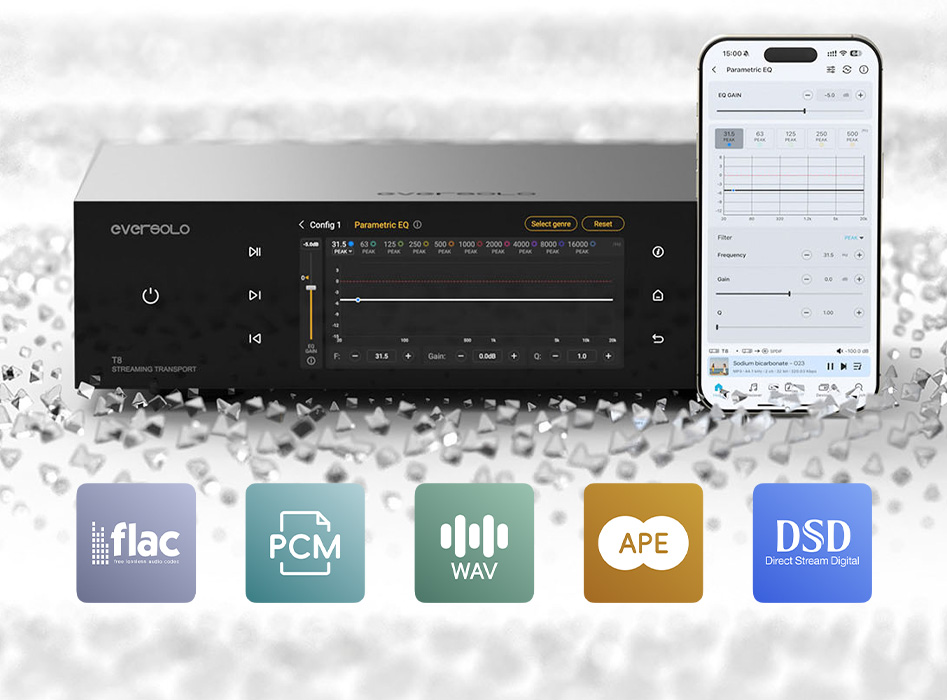This screenshot has height=700, width=947.
Task: Tap the info icon on the device's right side
Action: [x=658, y=252]
